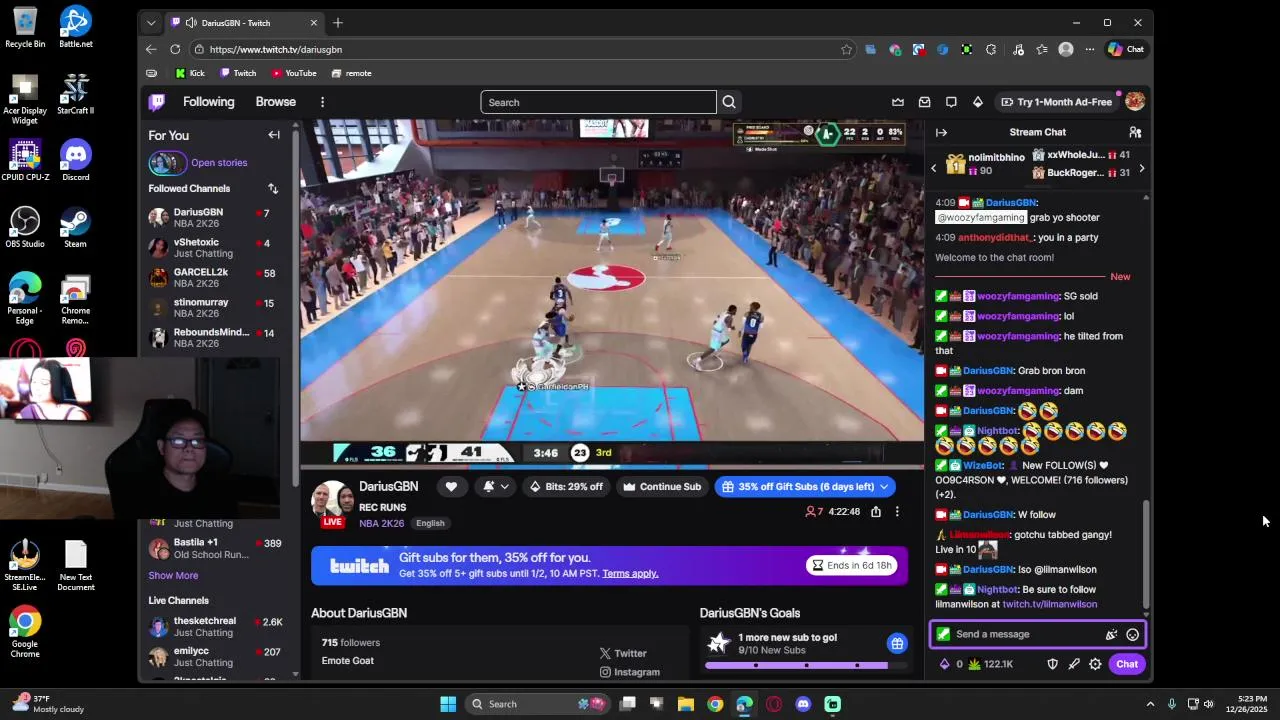Open stinomurray followed channel
This screenshot has width=1280, height=720.
click(x=217, y=308)
